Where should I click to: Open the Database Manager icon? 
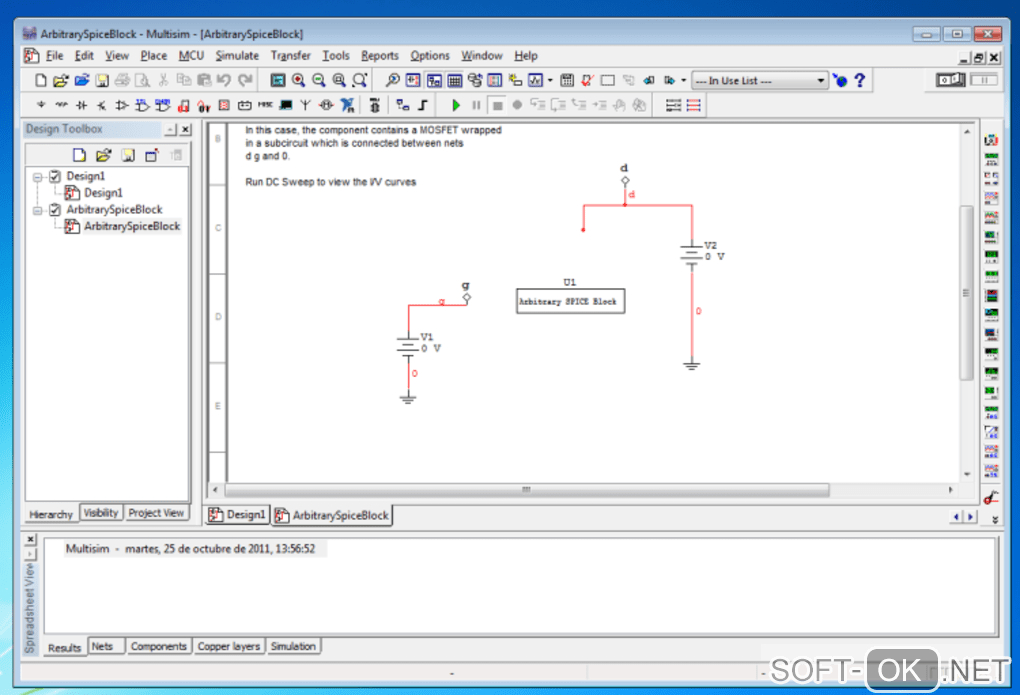pos(475,81)
